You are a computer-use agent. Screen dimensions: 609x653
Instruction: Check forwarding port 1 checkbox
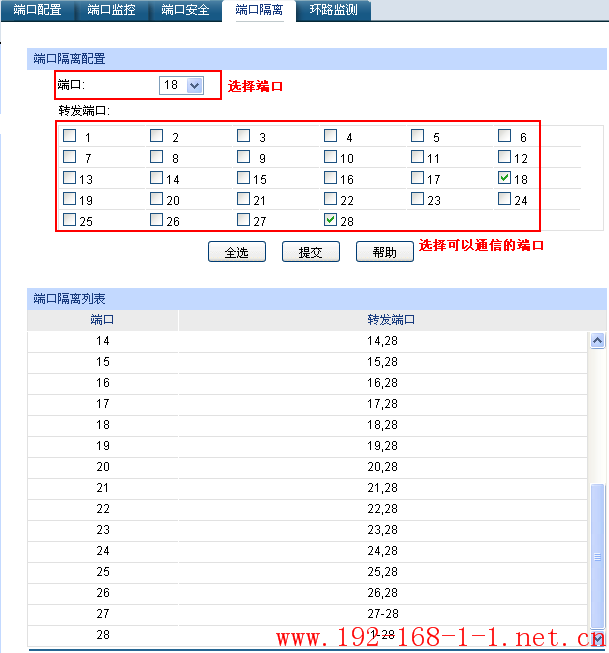click(70, 135)
